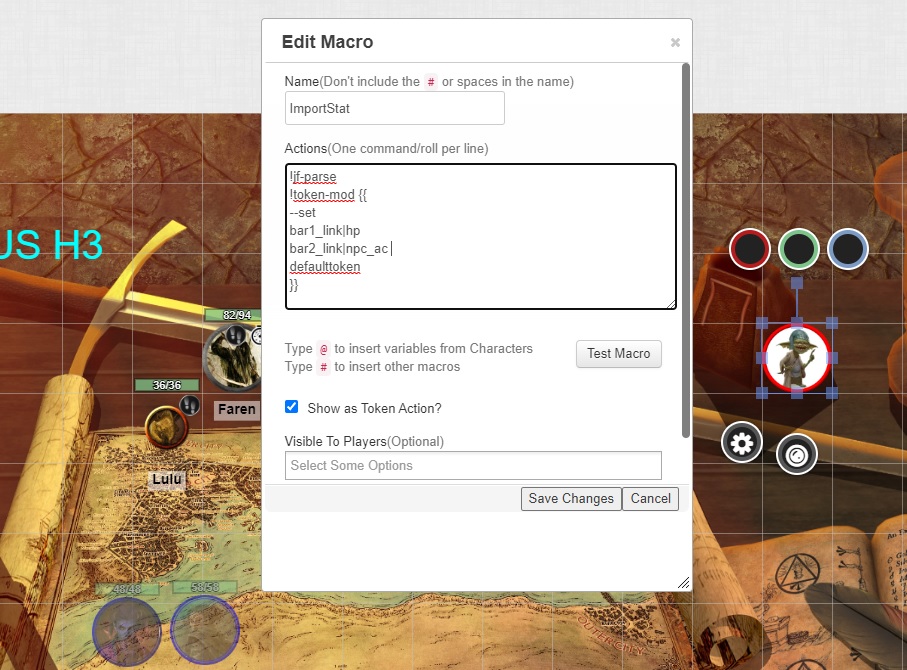Click the 82/94 health bar
The height and width of the screenshot is (670, 907).
click(233, 315)
